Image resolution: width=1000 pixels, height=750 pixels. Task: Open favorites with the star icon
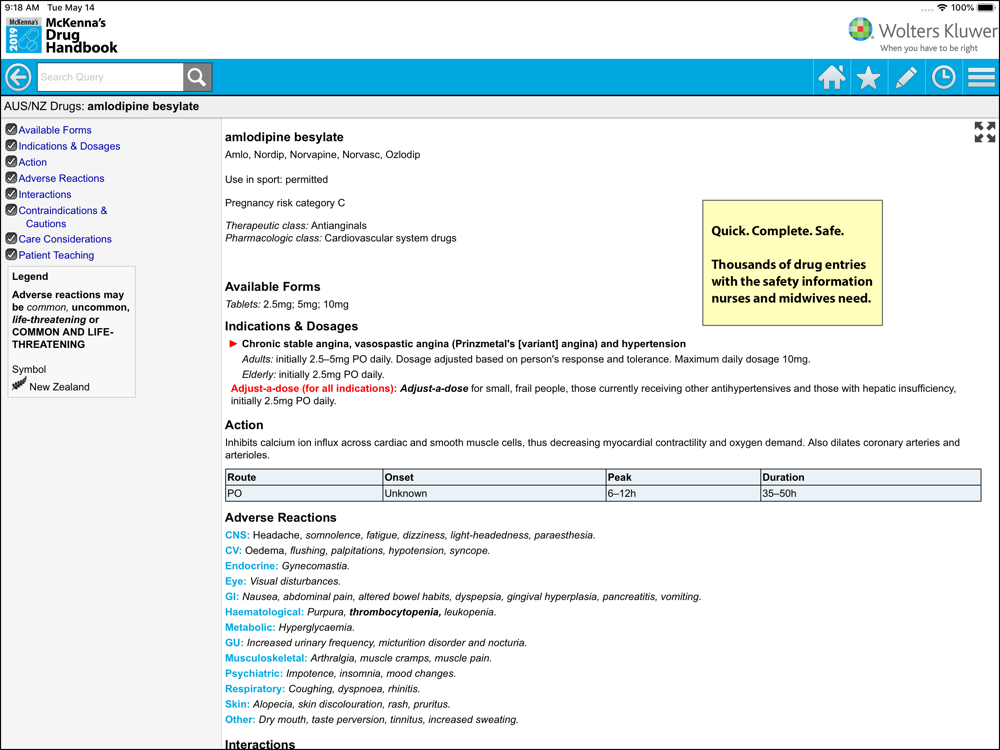coord(869,77)
